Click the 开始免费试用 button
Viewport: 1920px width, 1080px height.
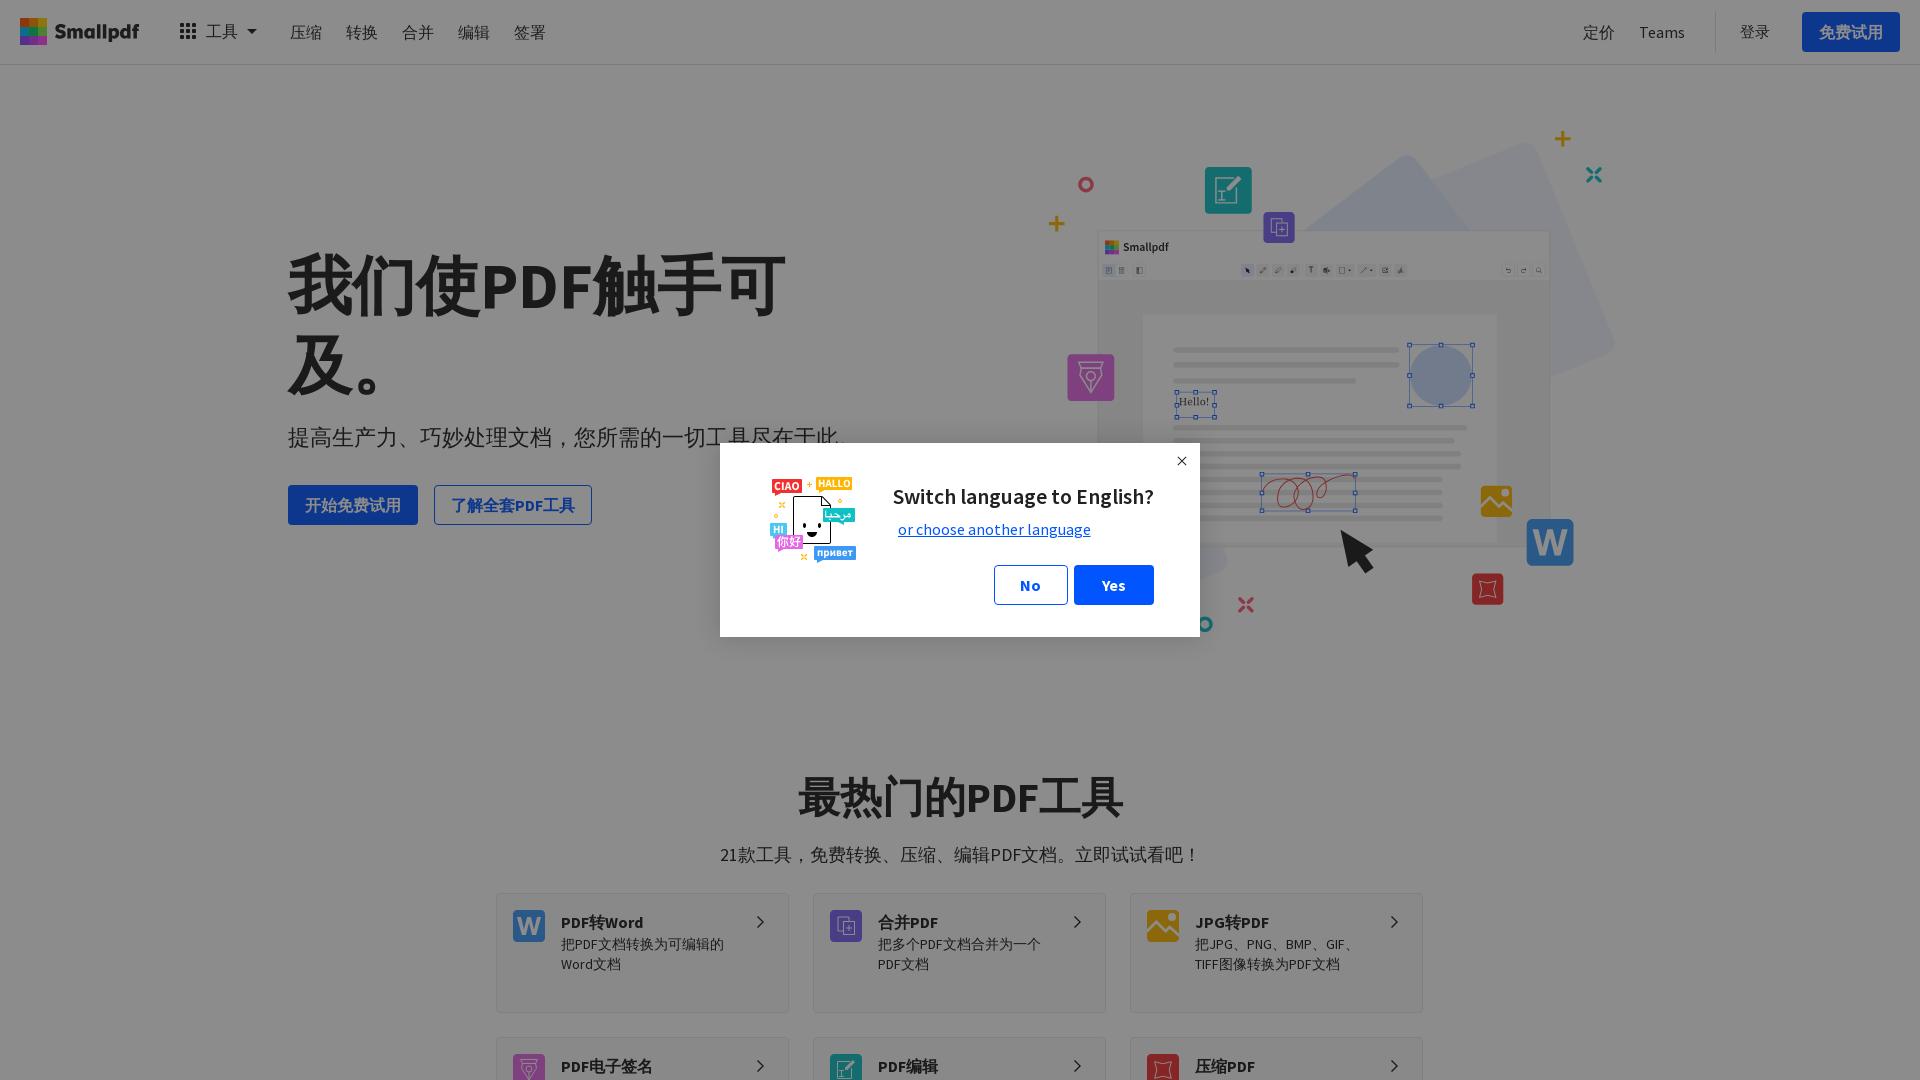353,505
